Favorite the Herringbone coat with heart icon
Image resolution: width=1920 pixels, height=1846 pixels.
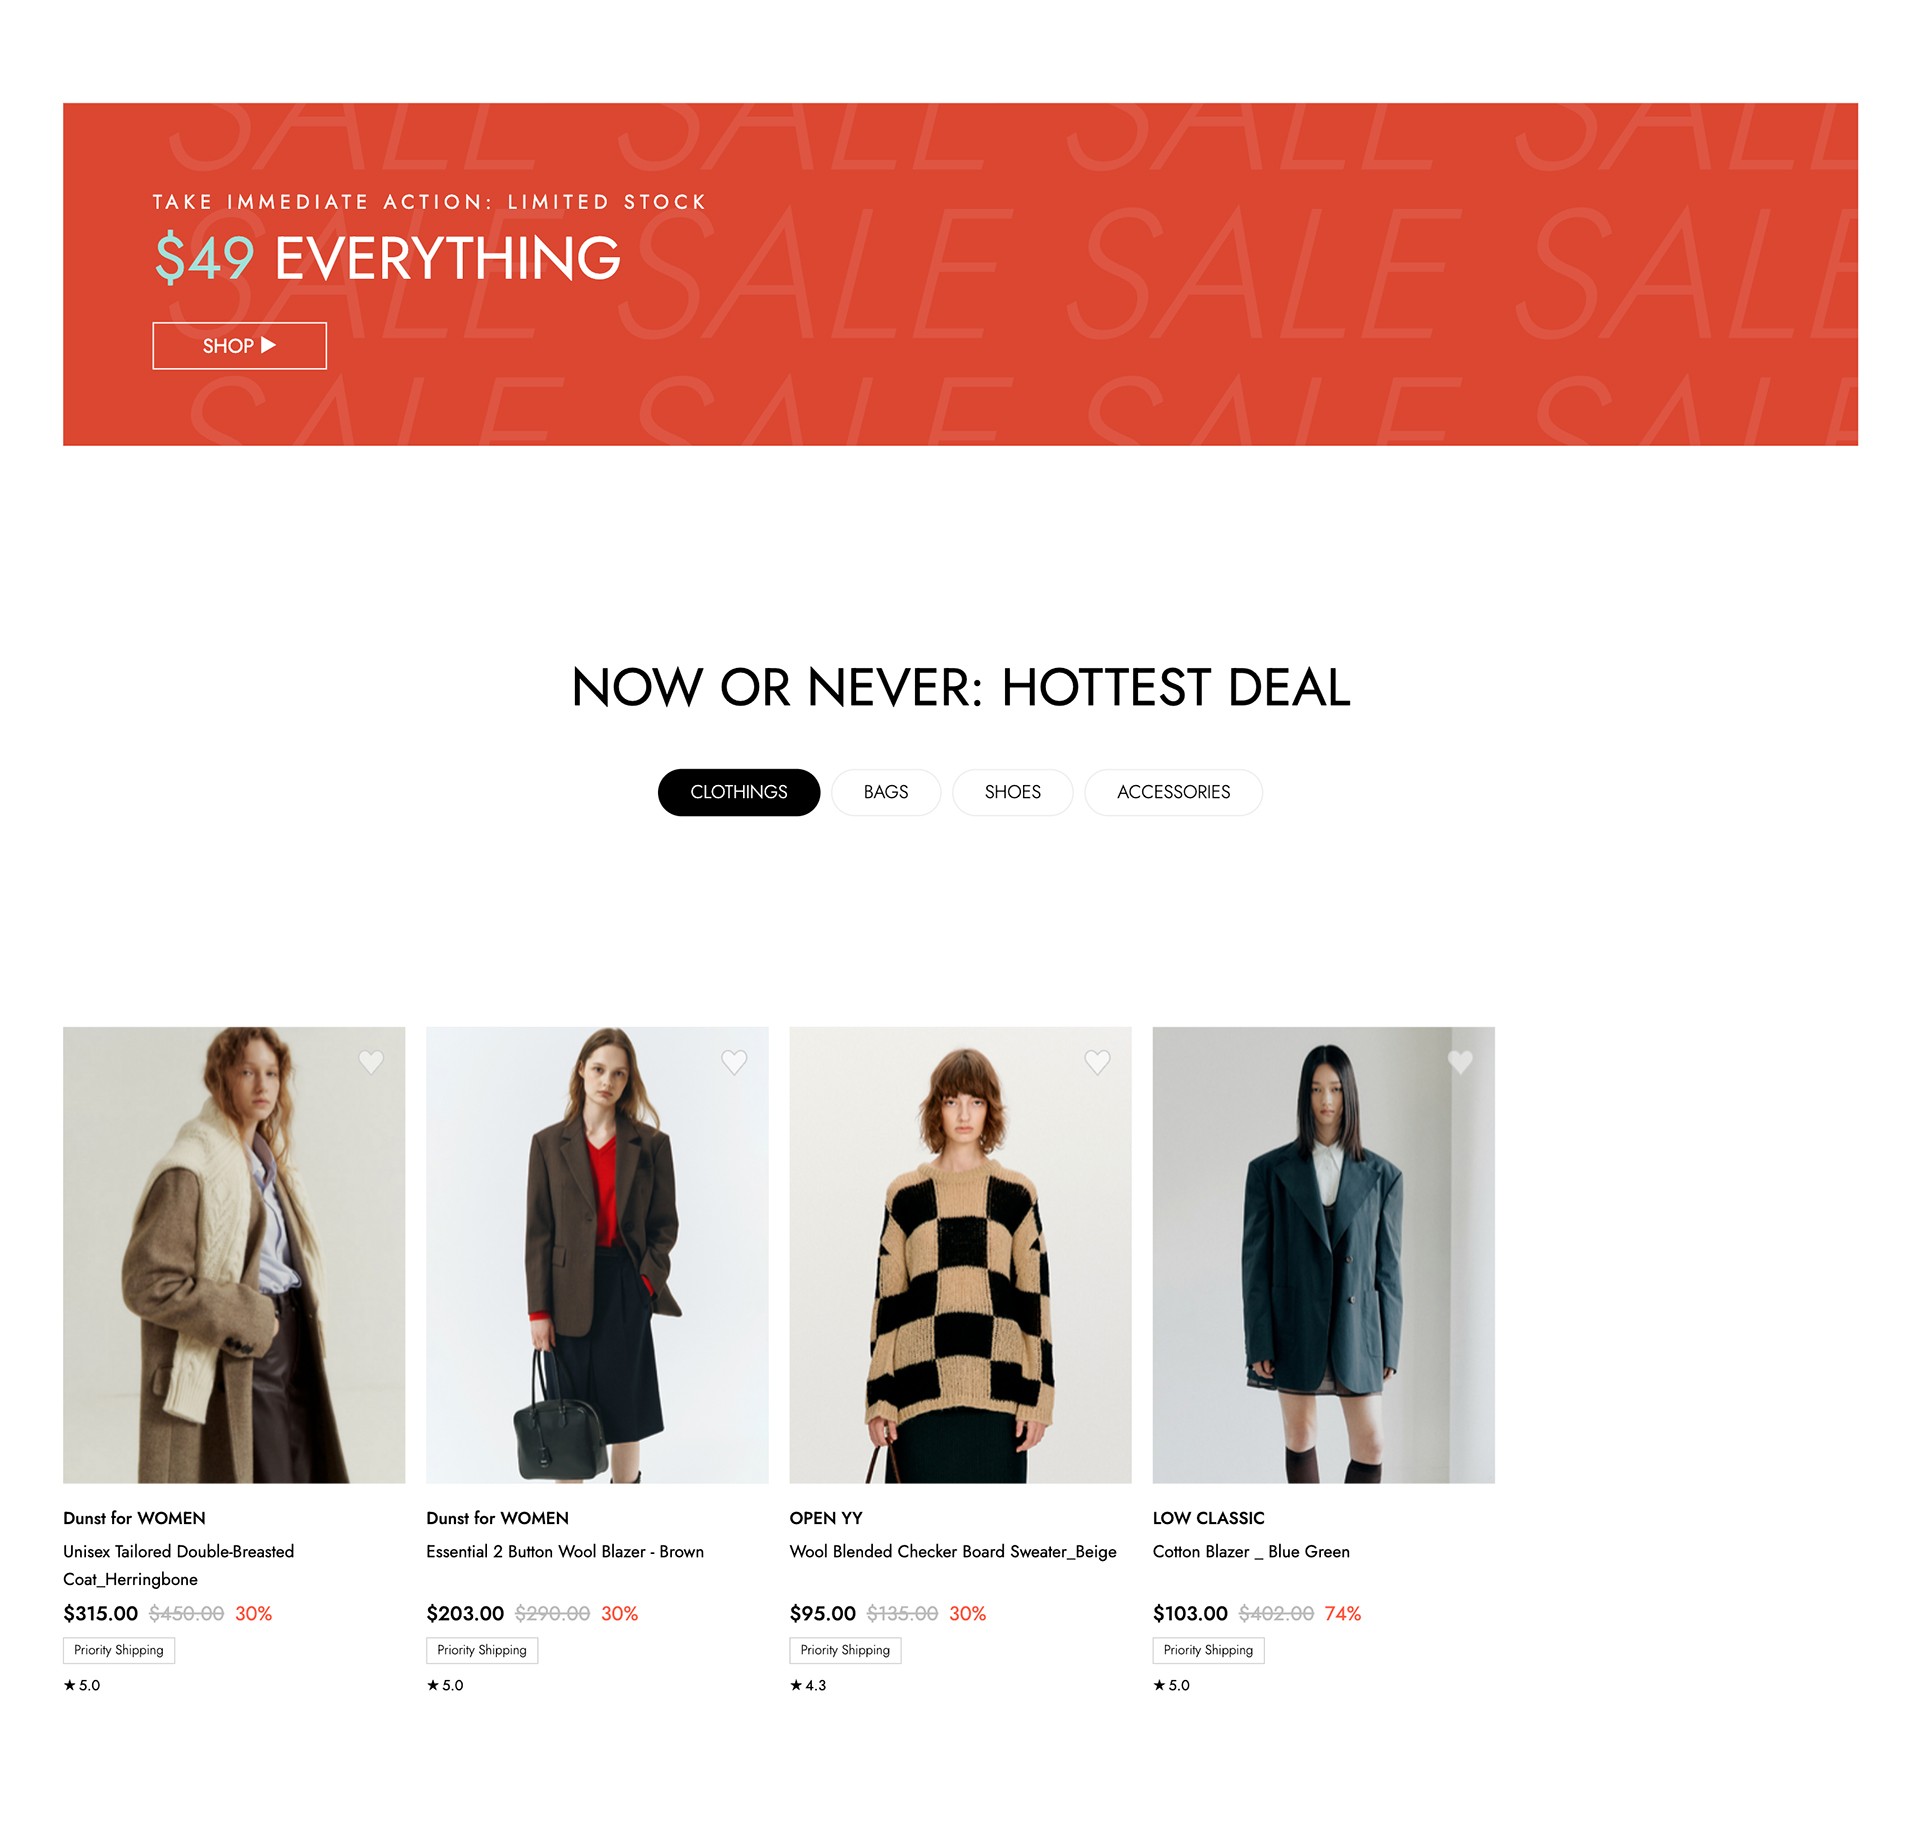tap(371, 1062)
